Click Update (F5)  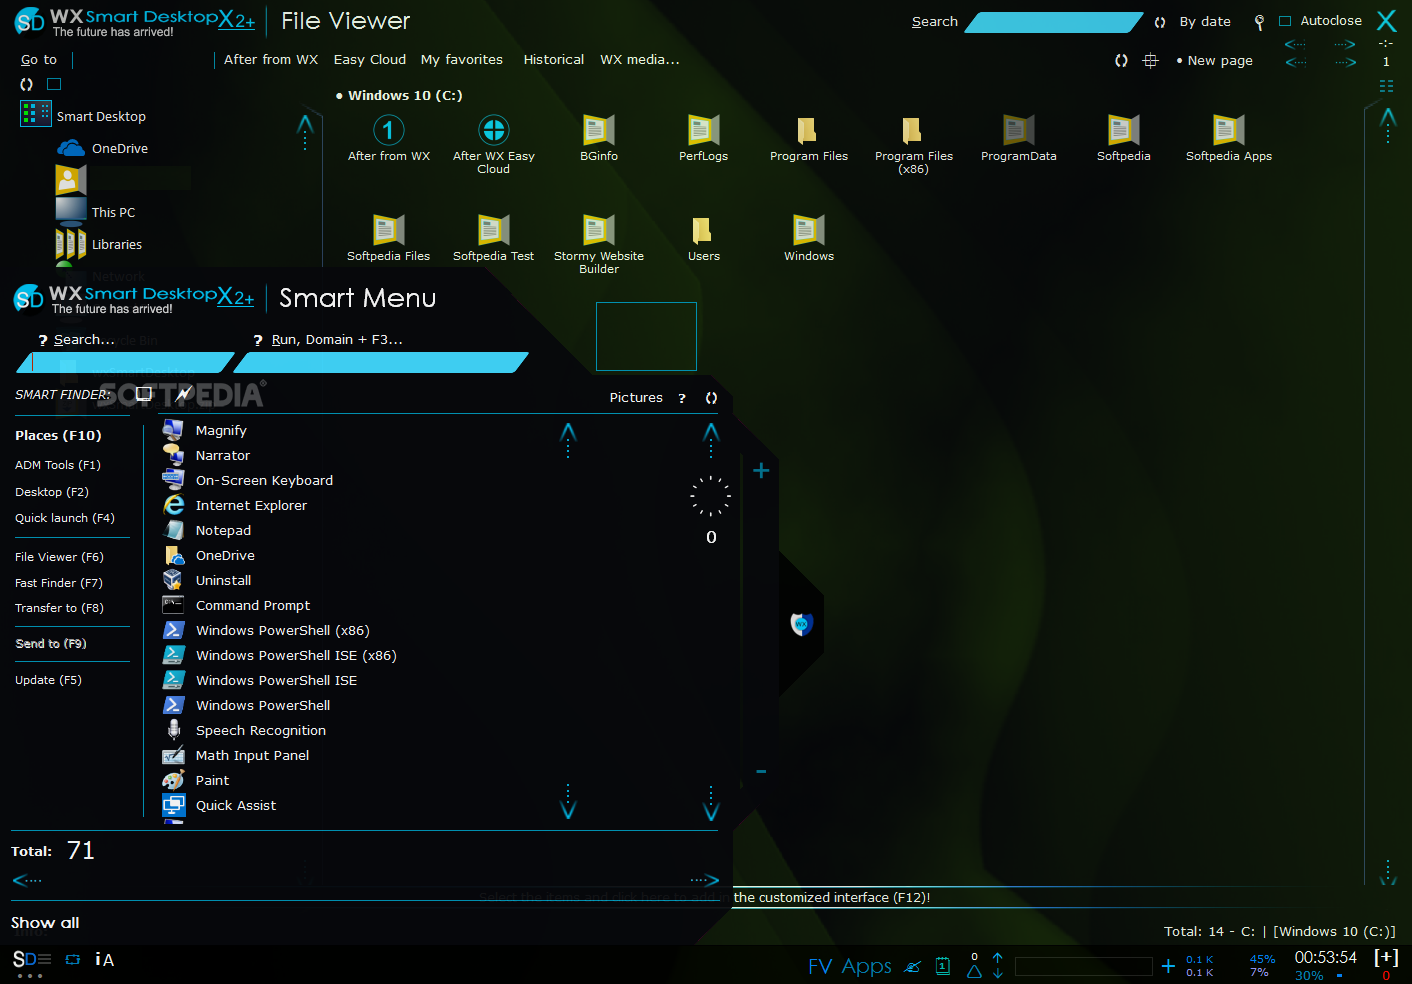point(48,680)
